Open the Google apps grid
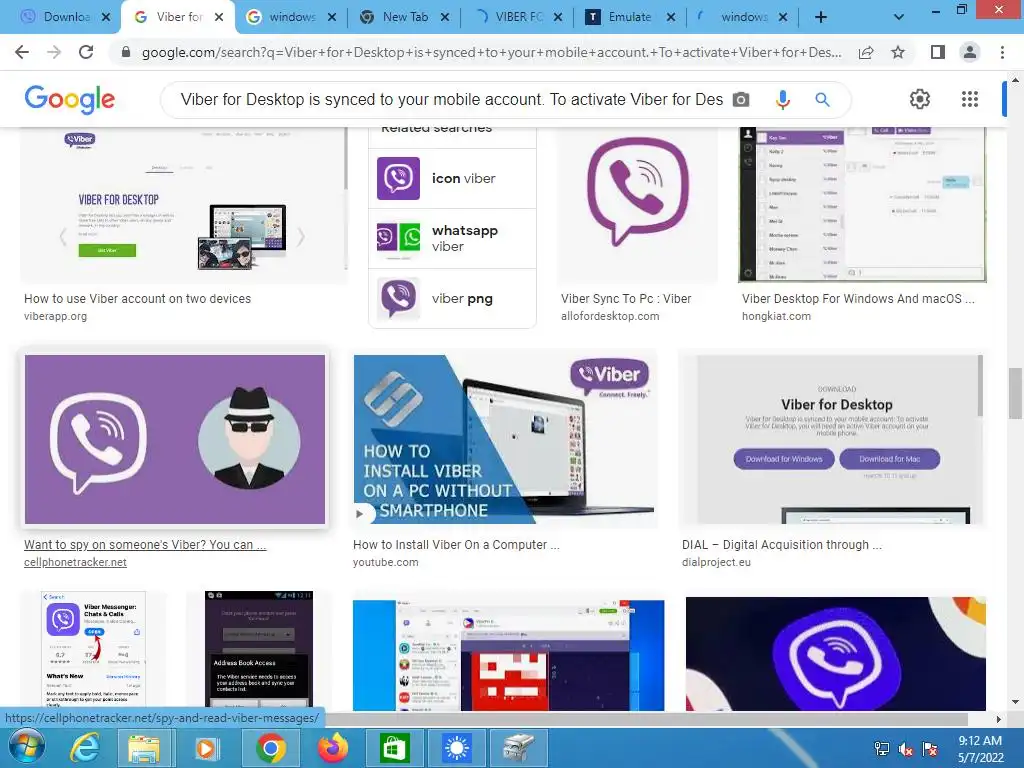This screenshot has width=1024, height=768. [970, 99]
